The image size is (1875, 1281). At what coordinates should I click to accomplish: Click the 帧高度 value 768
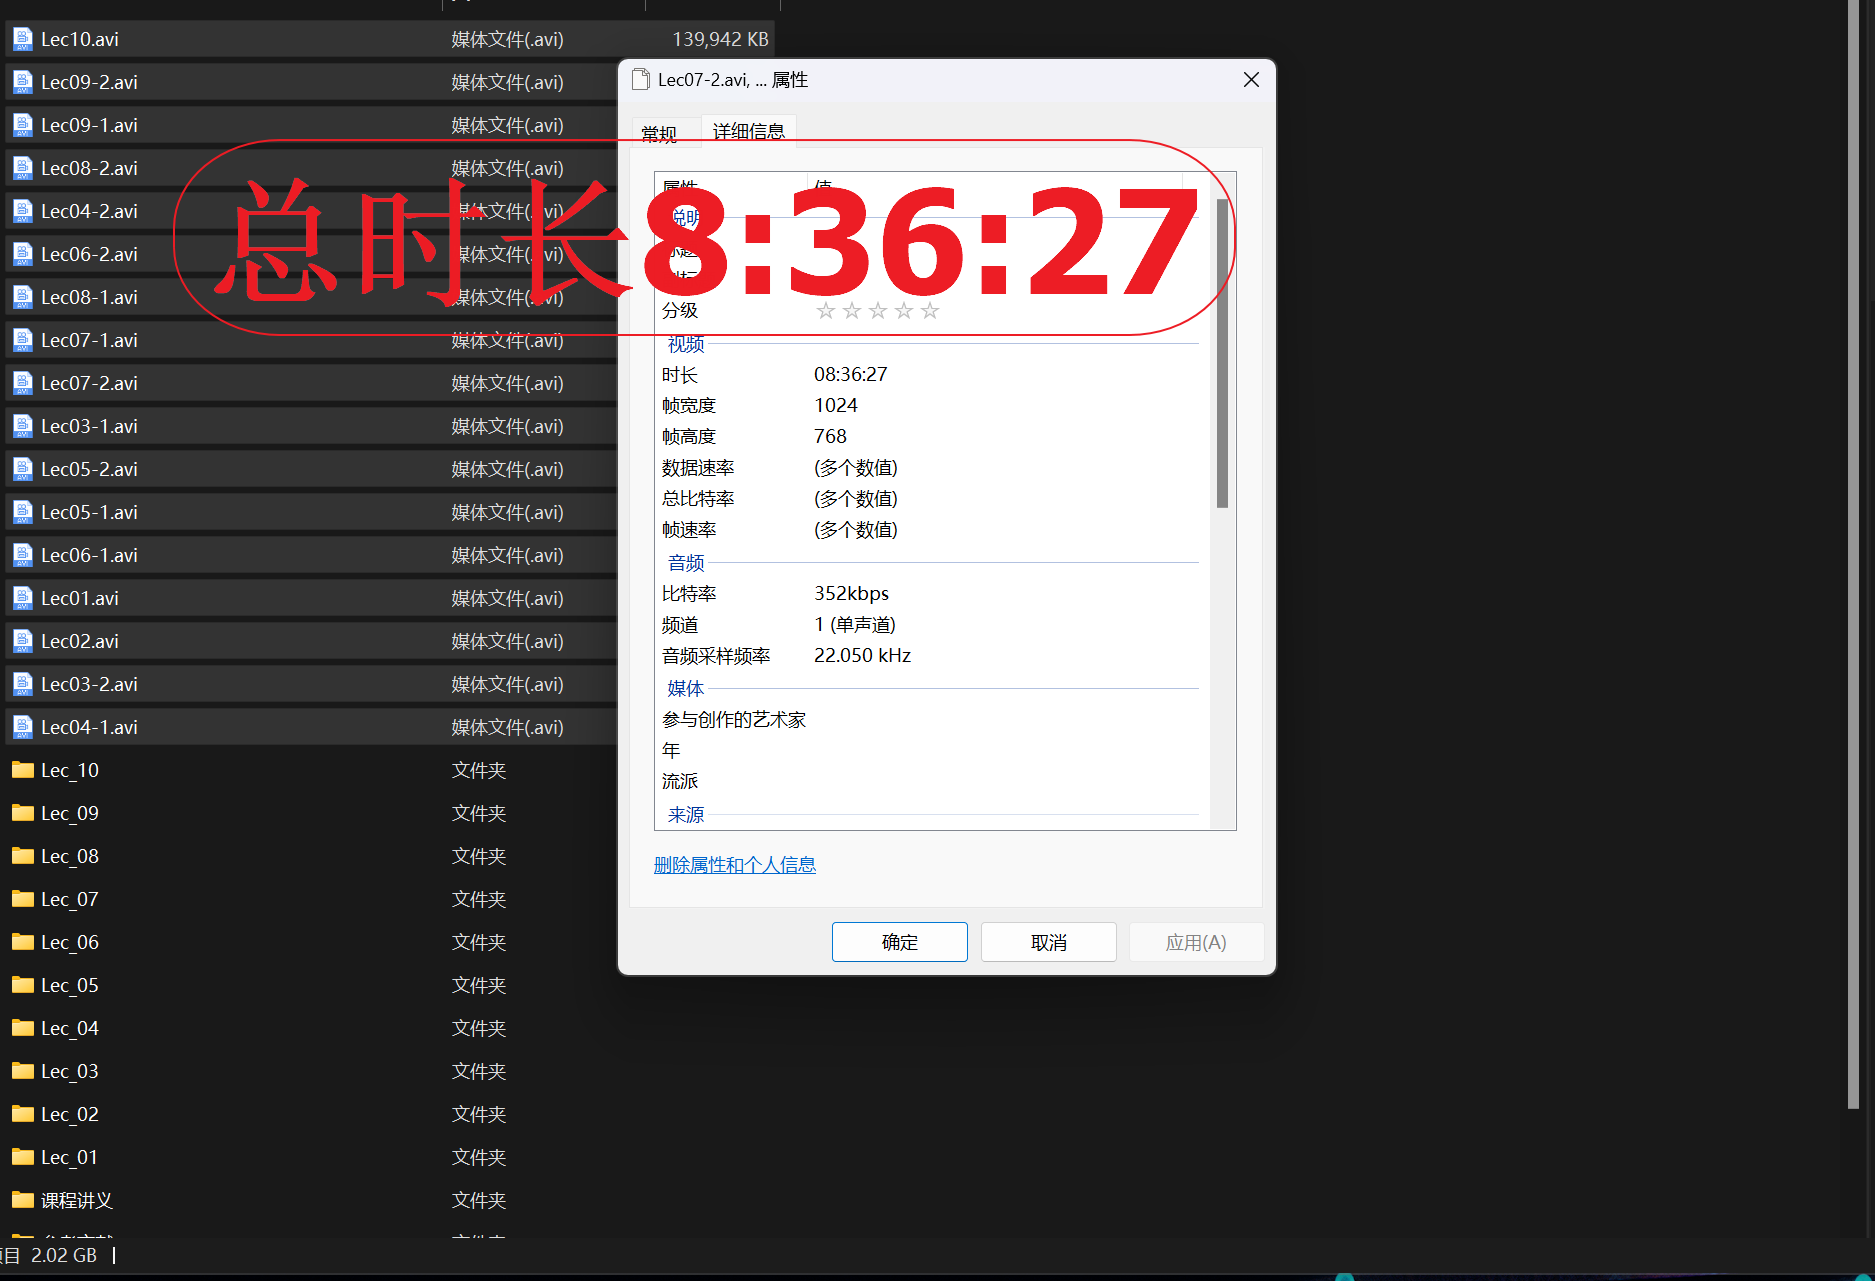(x=830, y=437)
